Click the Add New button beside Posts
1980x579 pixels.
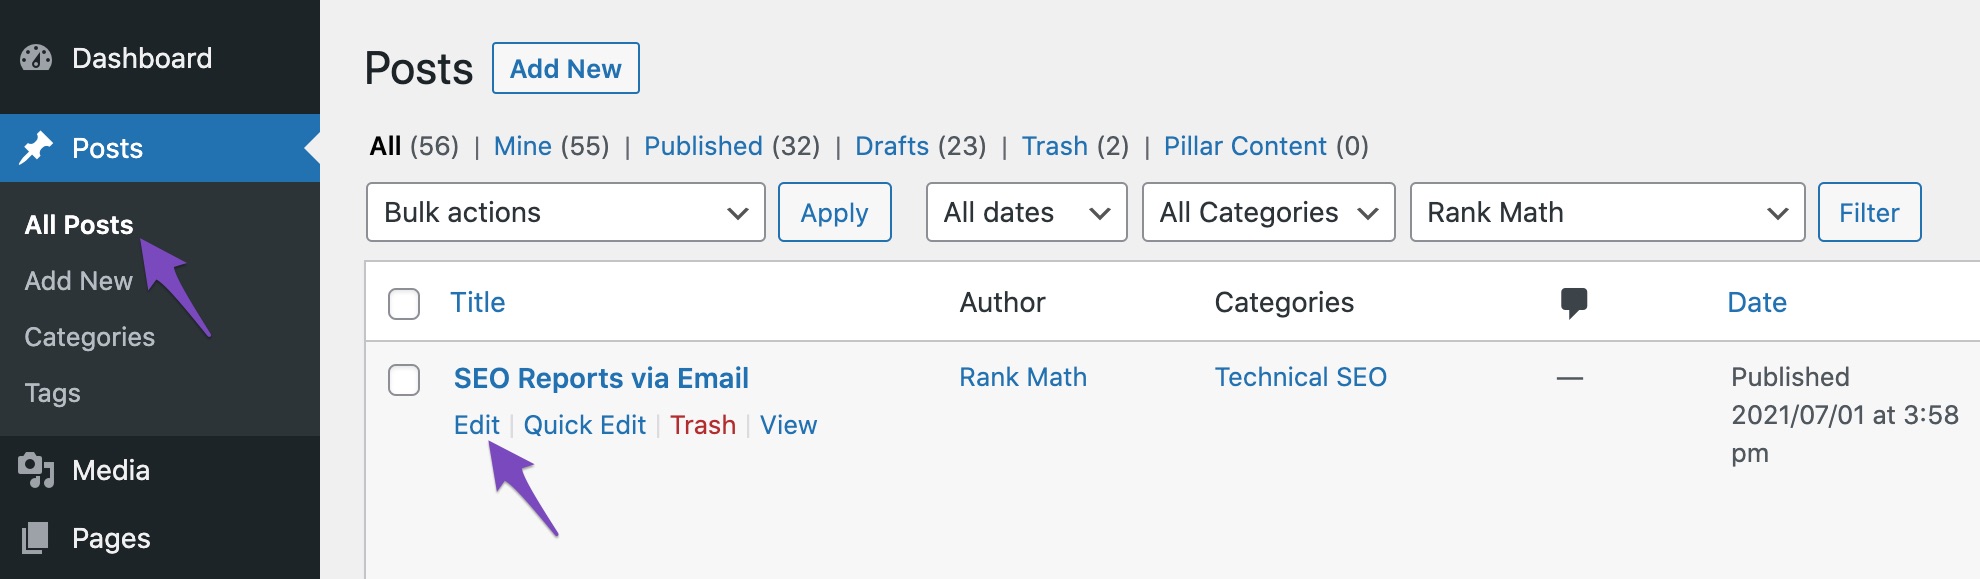click(x=566, y=68)
